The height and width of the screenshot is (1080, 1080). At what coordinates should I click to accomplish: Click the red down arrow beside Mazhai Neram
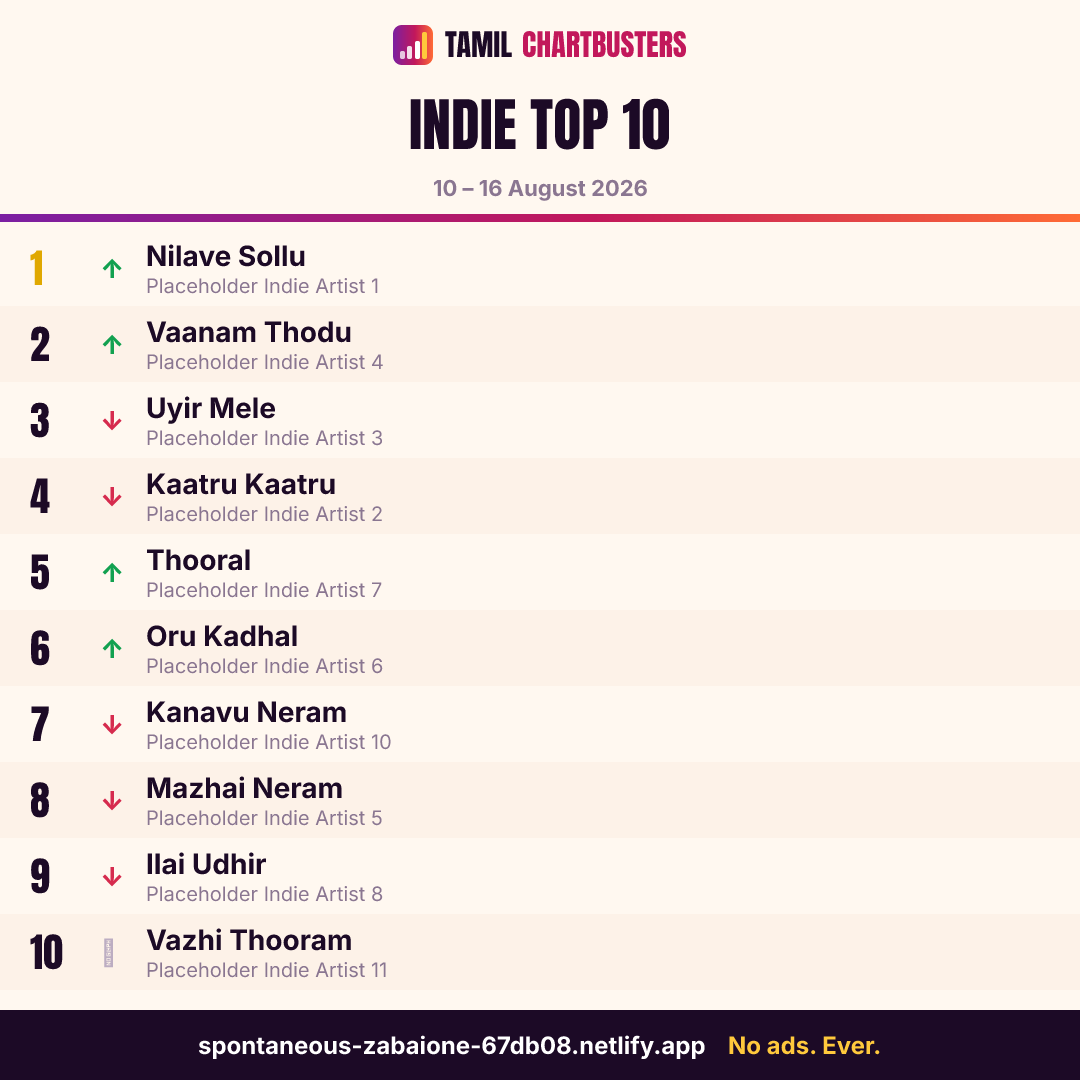112,800
